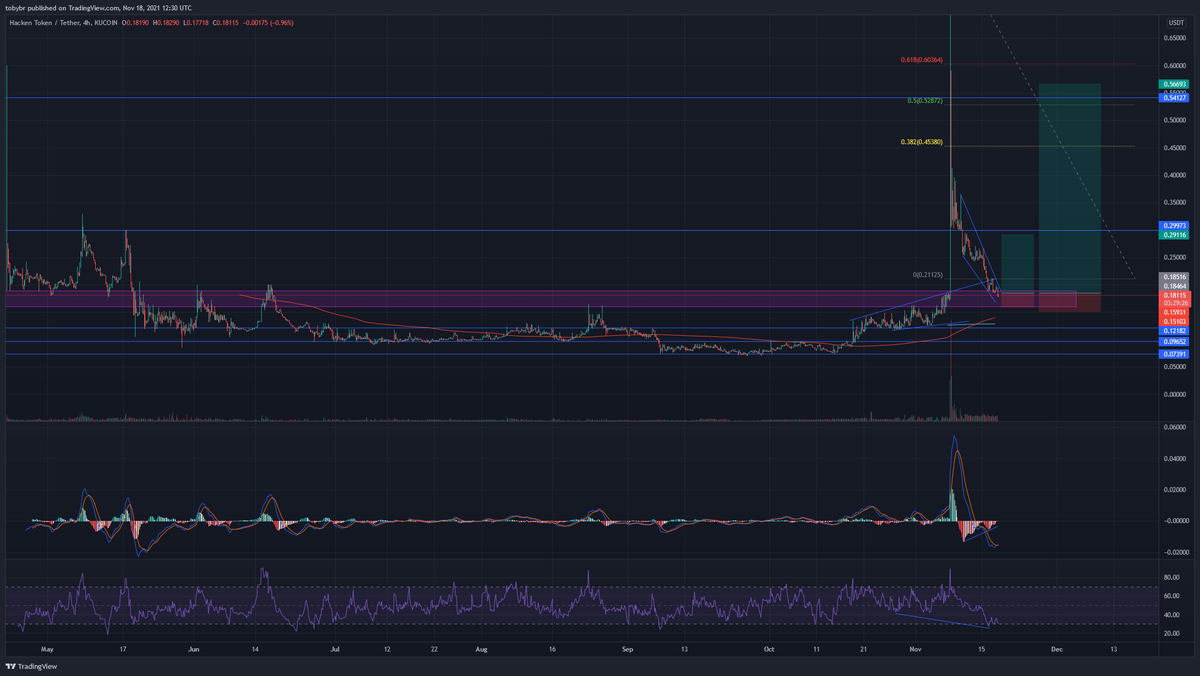Click the May label on time axis
The image size is (1200, 676).
tap(46, 649)
